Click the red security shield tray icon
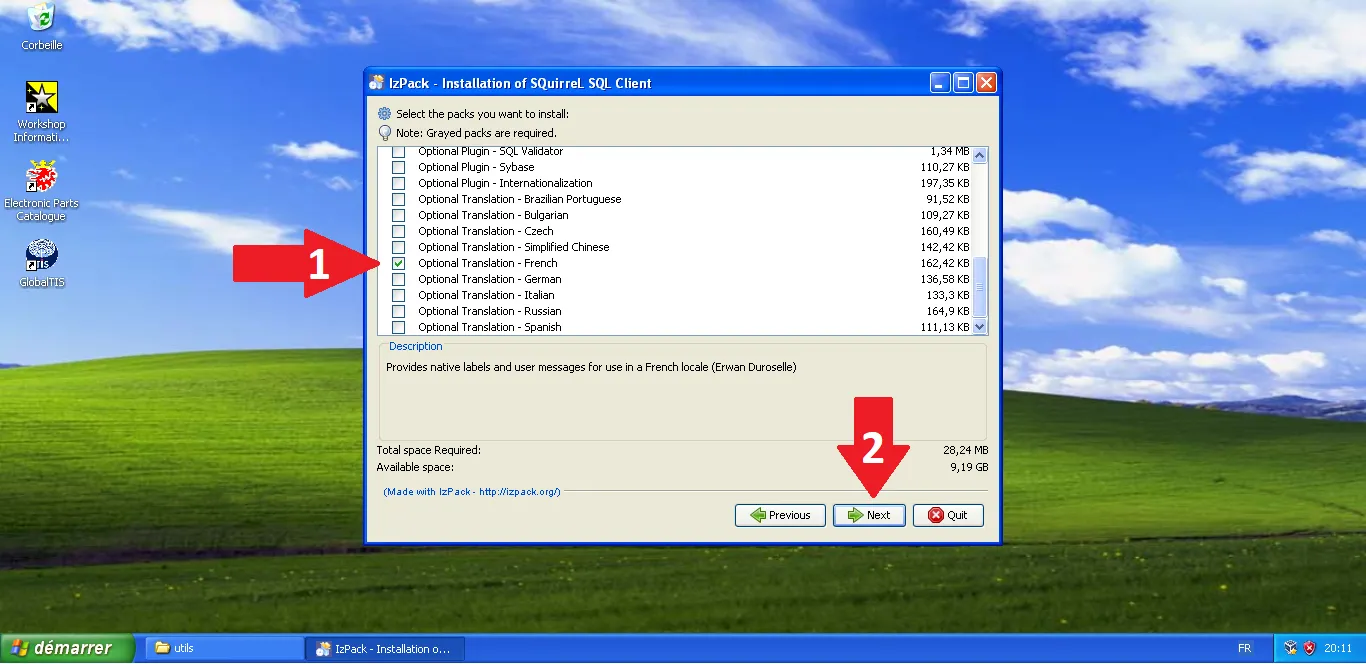The height and width of the screenshot is (664, 1366). [1309, 648]
